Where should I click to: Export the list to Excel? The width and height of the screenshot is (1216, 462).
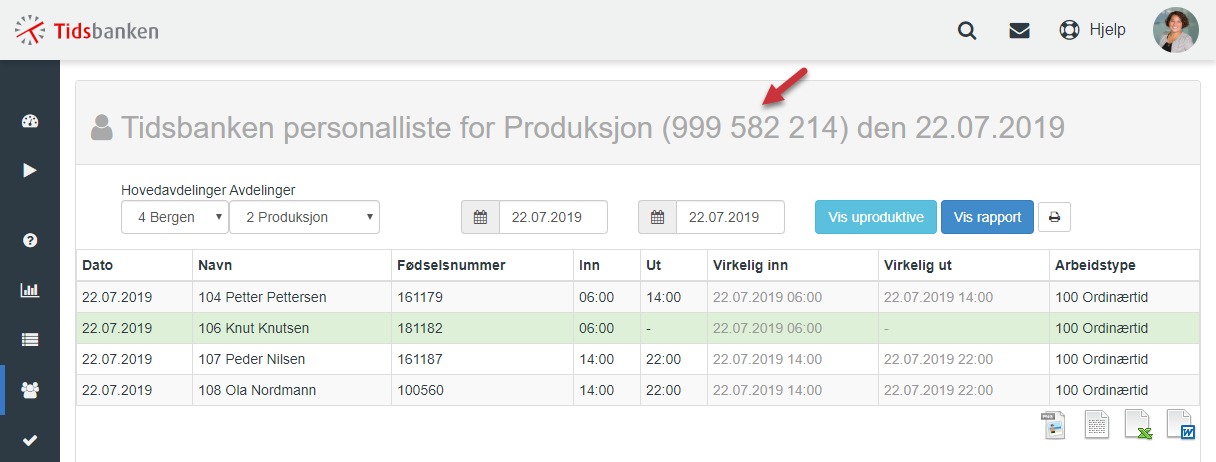[1139, 425]
